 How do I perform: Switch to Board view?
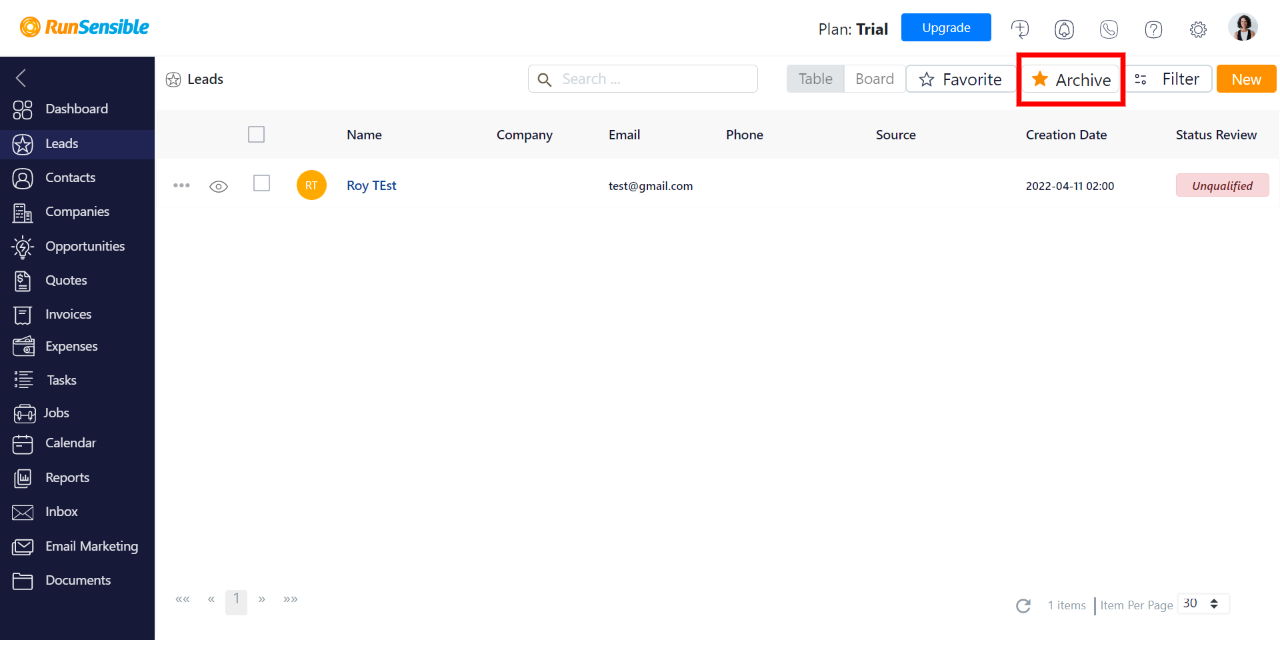click(874, 79)
